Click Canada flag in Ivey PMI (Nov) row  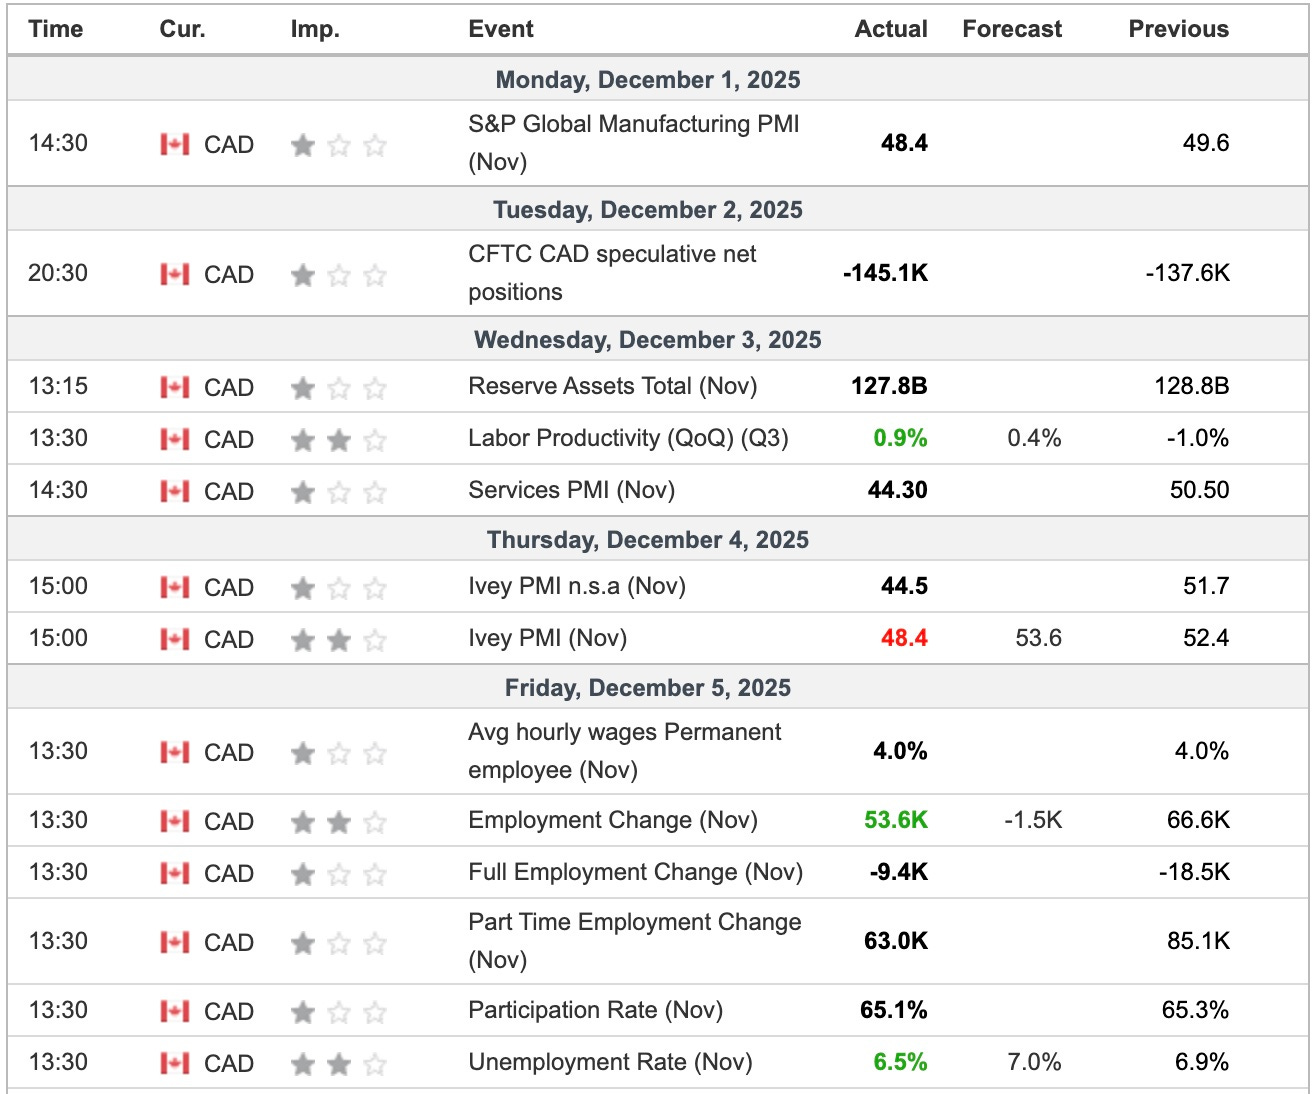[175, 640]
